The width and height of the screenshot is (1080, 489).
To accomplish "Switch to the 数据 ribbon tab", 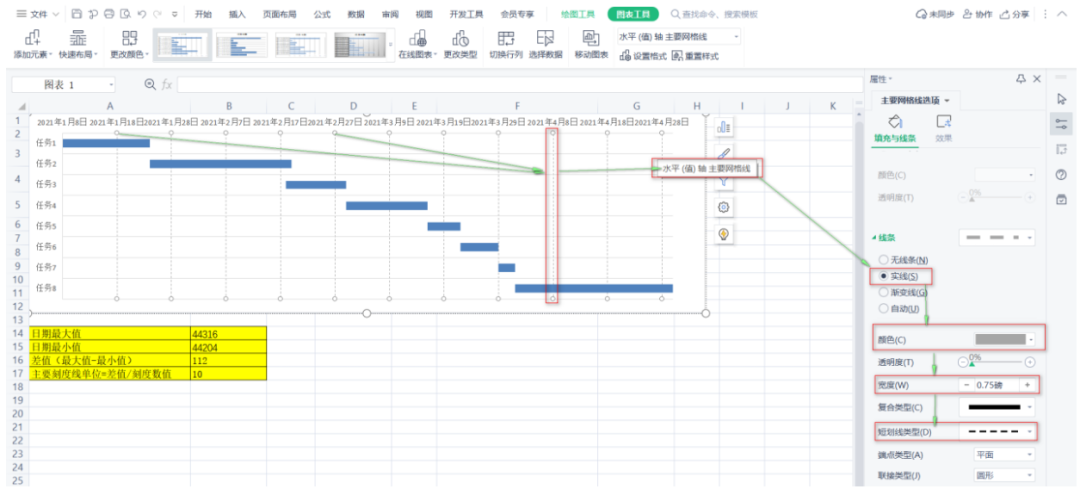I will pos(356,14).
